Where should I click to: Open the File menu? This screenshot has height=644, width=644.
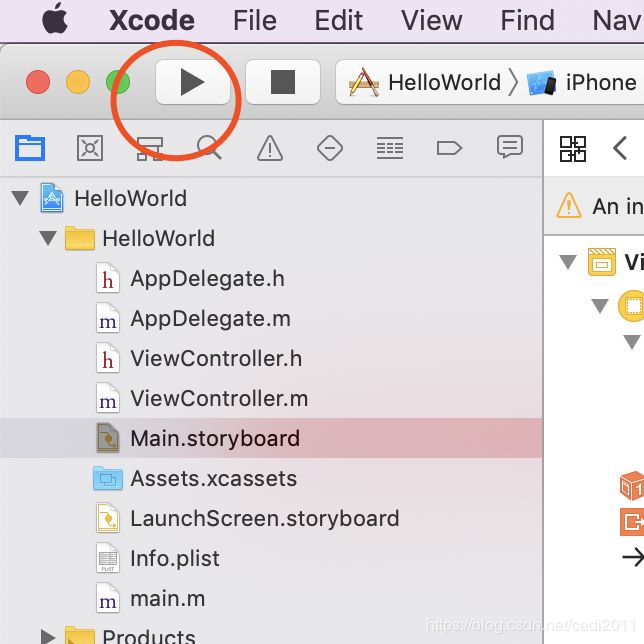(x=255, y=21)
